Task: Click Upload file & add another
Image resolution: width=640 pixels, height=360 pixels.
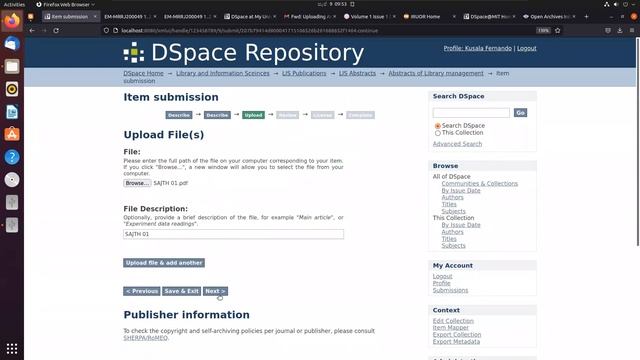Action: (x=164, y=263)
